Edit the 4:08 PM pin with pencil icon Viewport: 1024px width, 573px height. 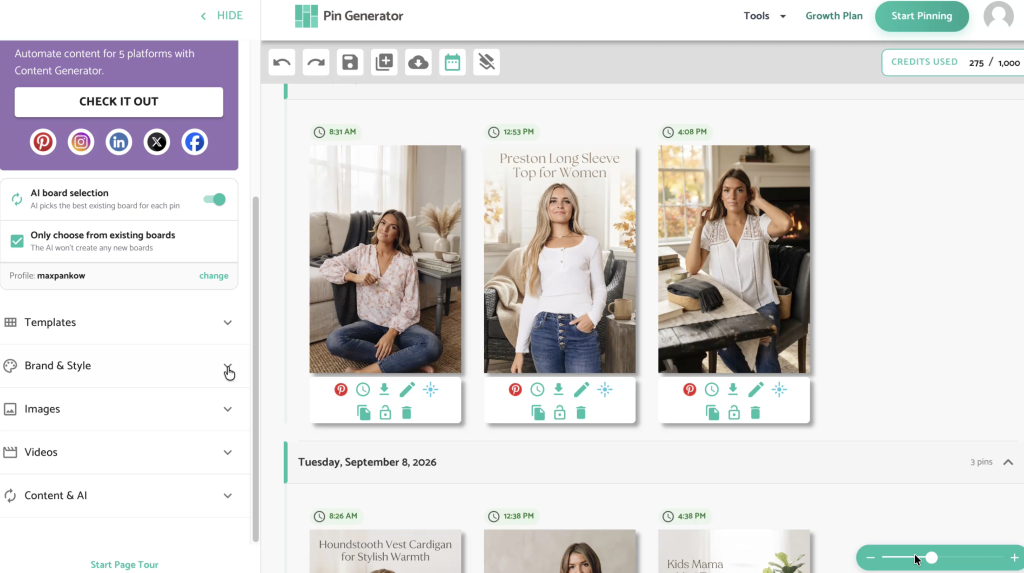point(756,389)
